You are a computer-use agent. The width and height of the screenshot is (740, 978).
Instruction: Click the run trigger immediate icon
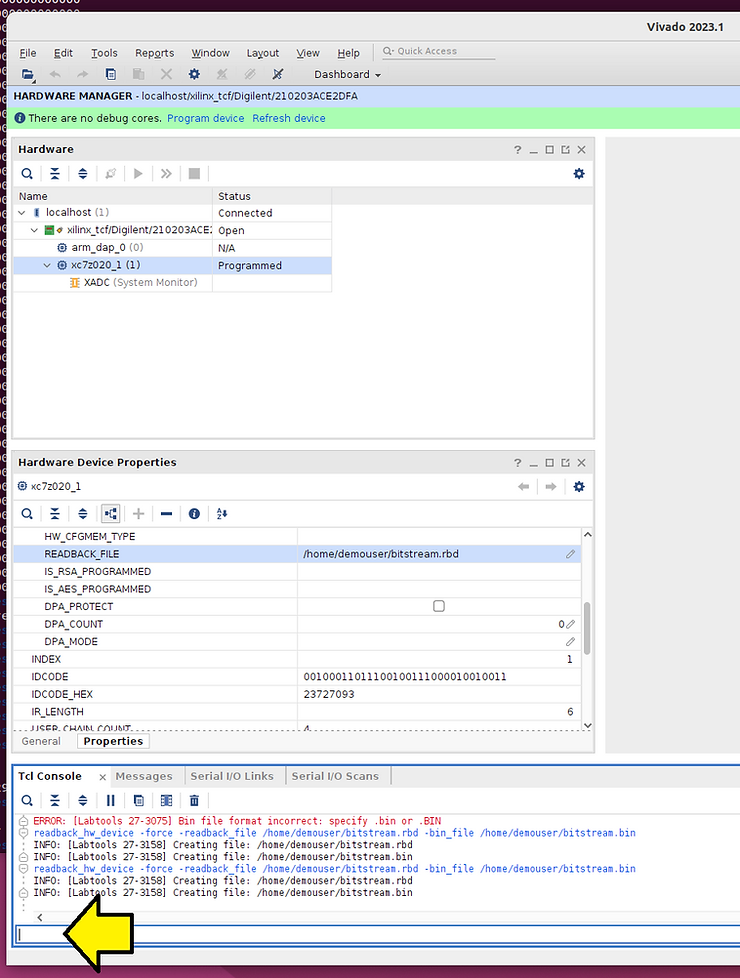(166, 173)
